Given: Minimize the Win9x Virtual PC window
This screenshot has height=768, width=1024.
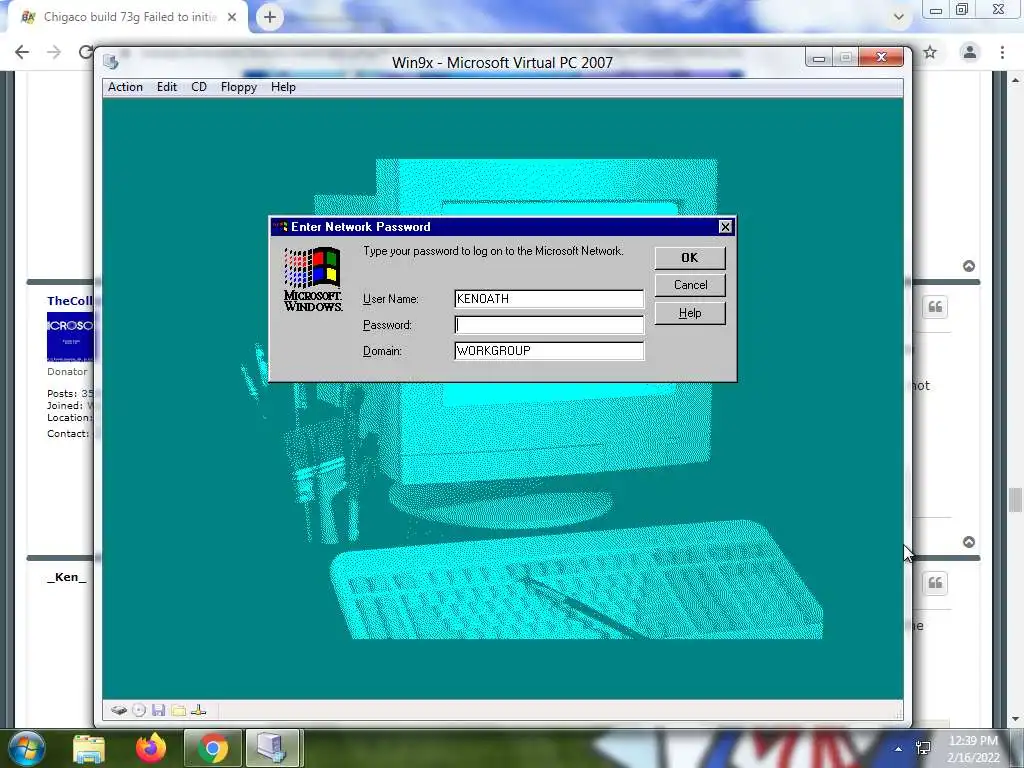Looking at the screenshot, I should (x=818, y=57).
